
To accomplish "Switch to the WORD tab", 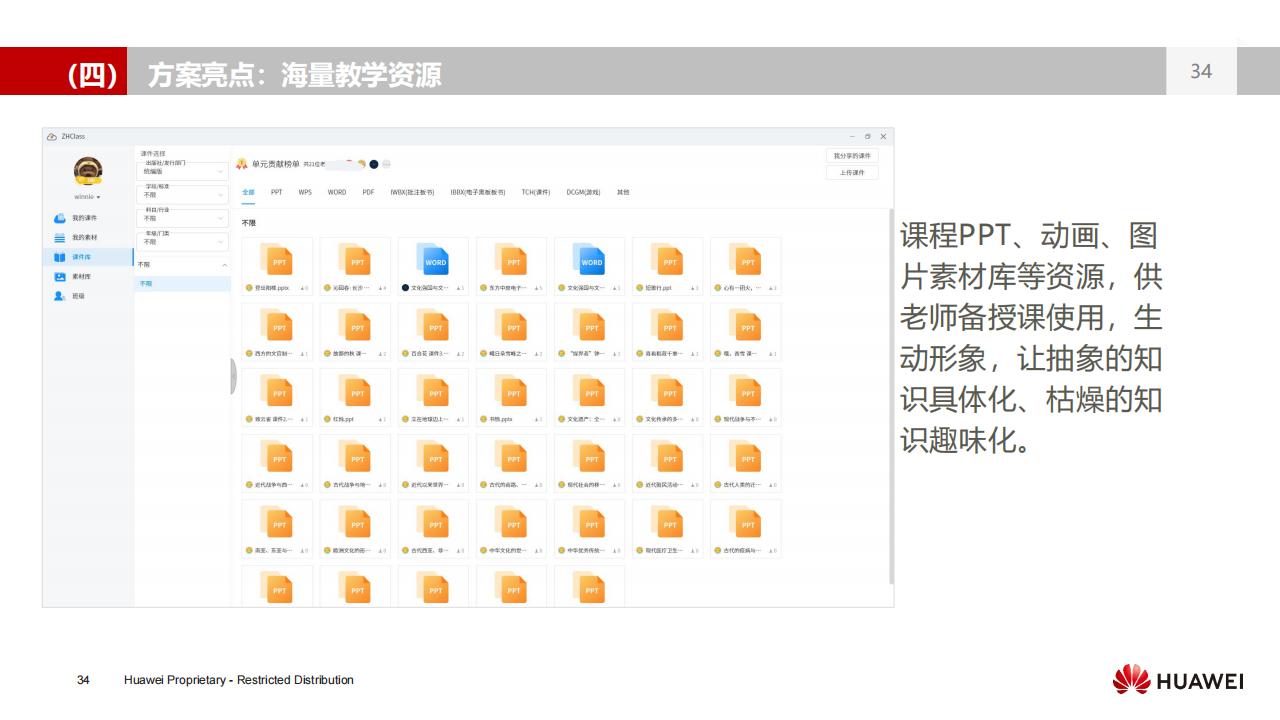I will pyautogui.click(x=337, y=191).
